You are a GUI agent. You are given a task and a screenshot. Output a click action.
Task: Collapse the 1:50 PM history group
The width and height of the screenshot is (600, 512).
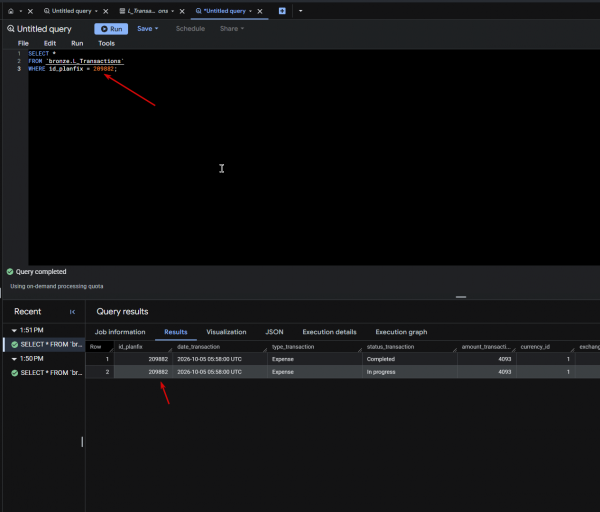pyautogui.click(x=14, y=359)
